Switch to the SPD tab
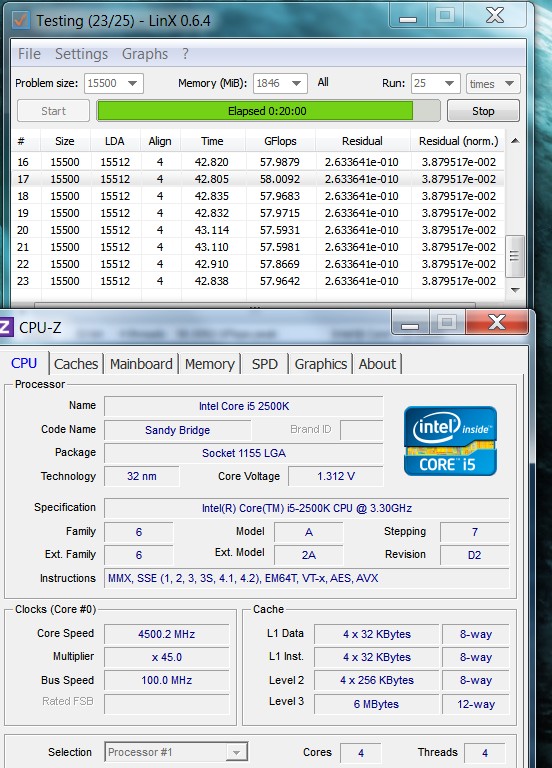 pos(264,364)
